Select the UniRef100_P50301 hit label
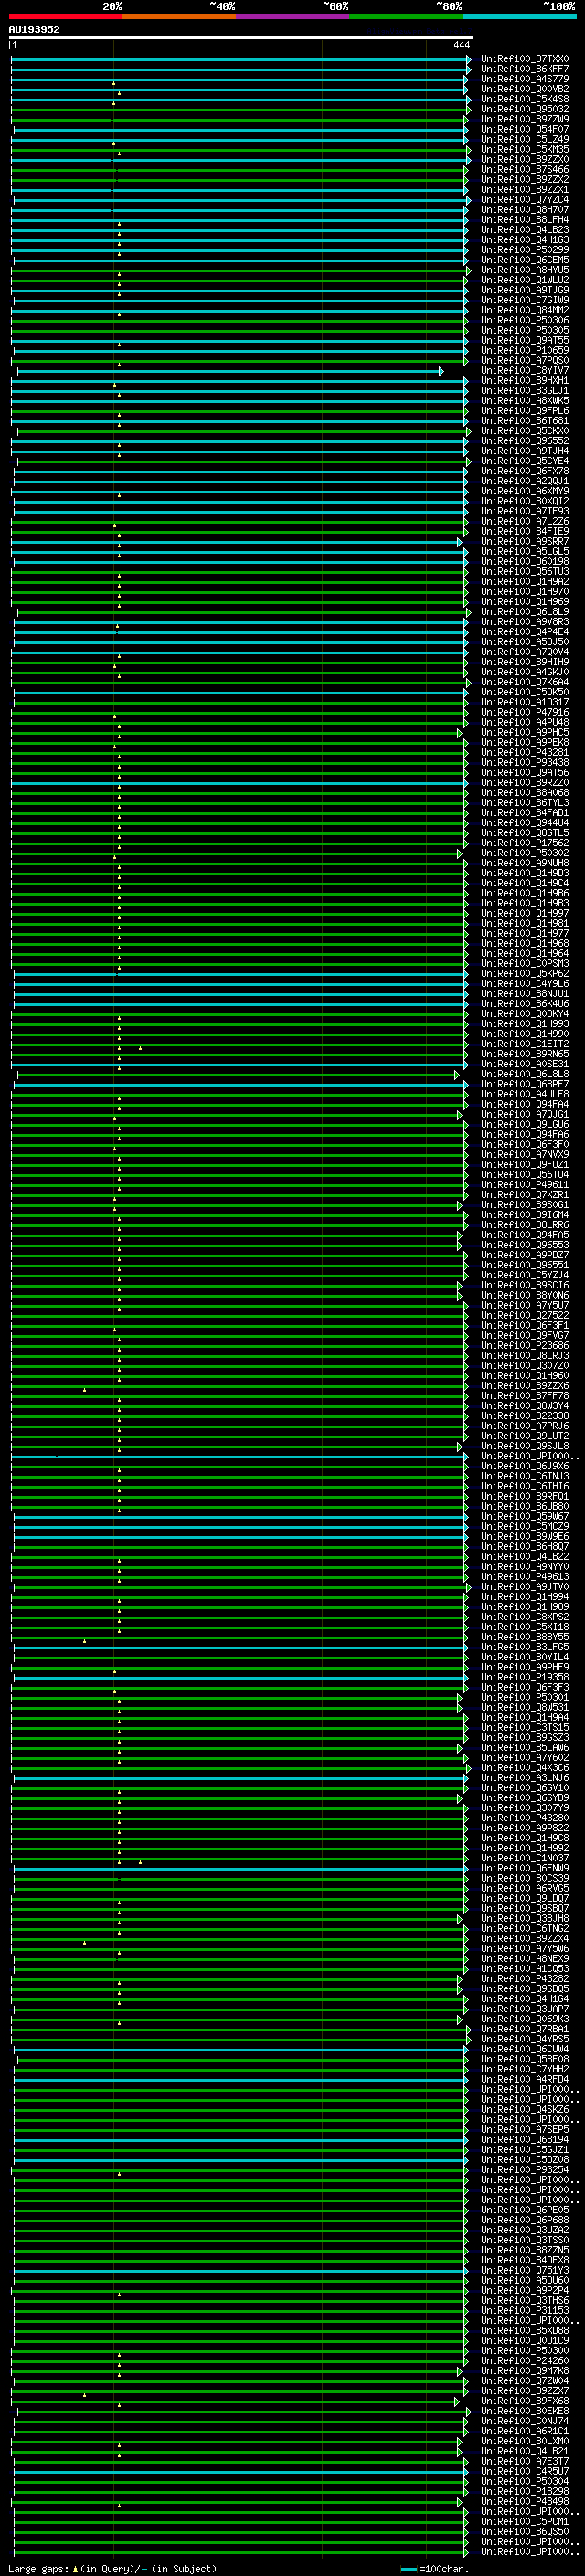This screenshot has width=585, height=2576. click(x=525, y=1698)
